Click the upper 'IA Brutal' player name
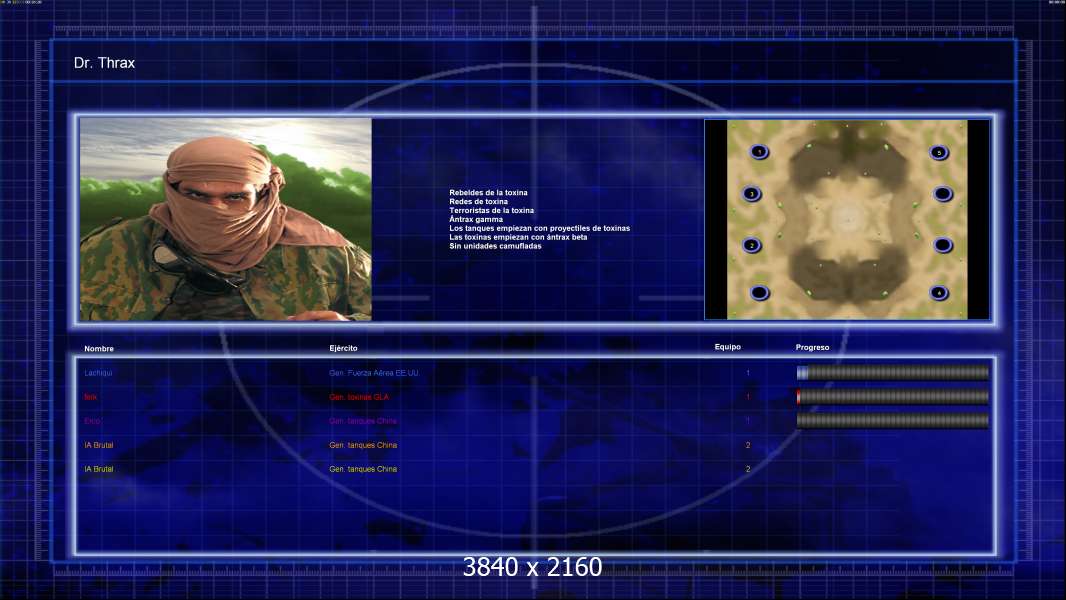 99,445
